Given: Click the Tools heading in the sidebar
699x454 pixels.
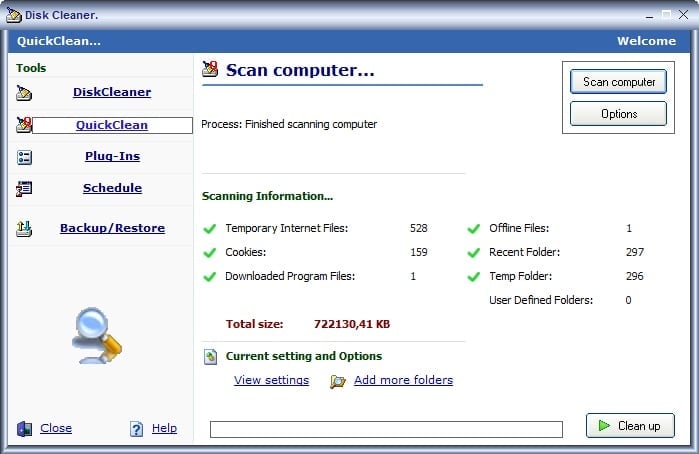Looking at the screenshot, I should pyautogui.click(x=31, y=68).
